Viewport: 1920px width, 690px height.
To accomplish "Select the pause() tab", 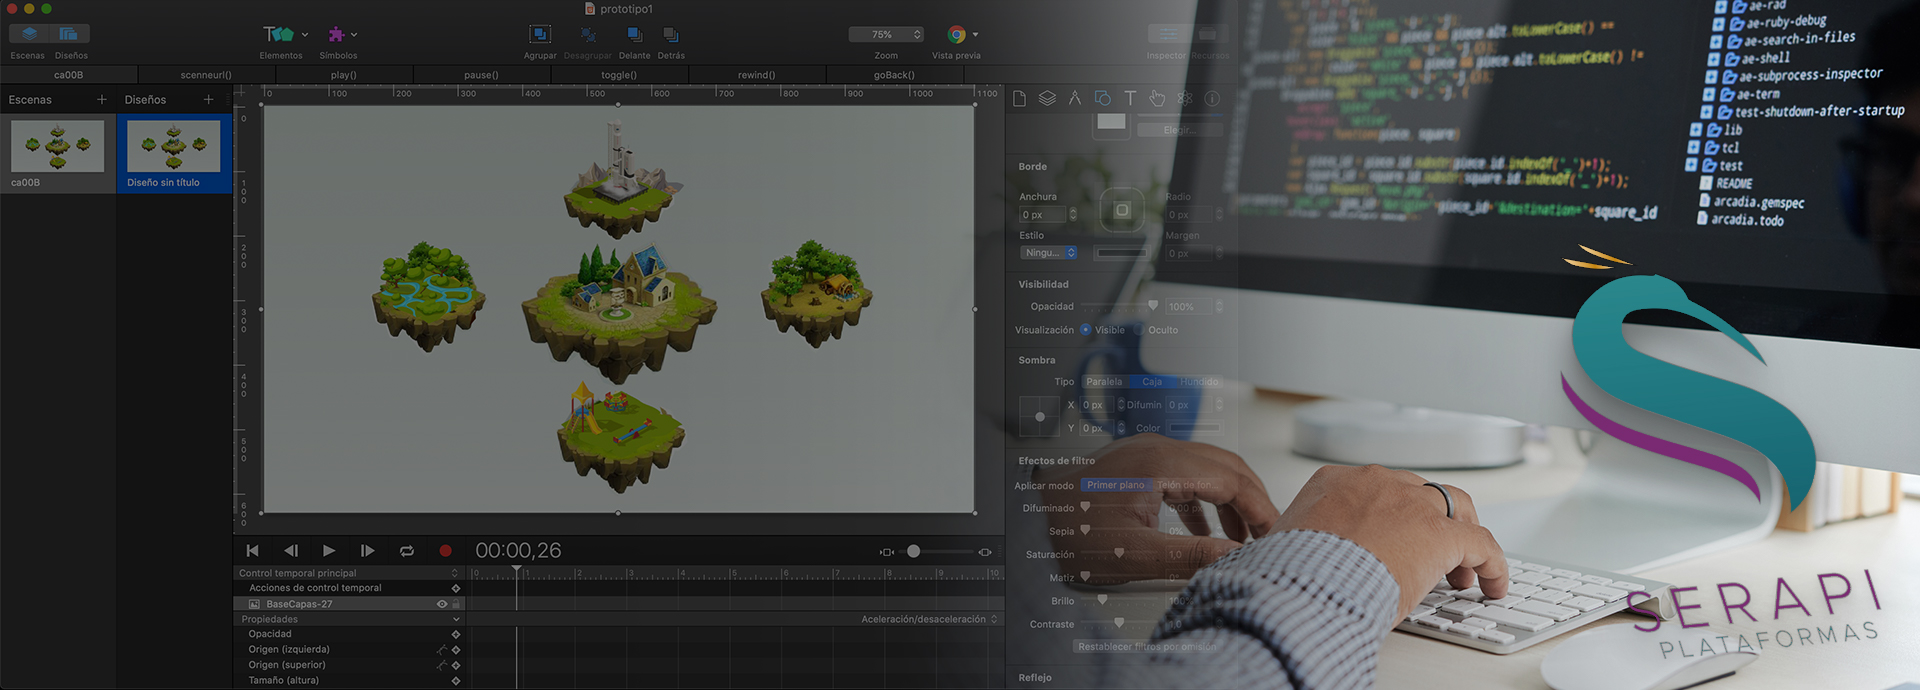I will tap(481, 75).
